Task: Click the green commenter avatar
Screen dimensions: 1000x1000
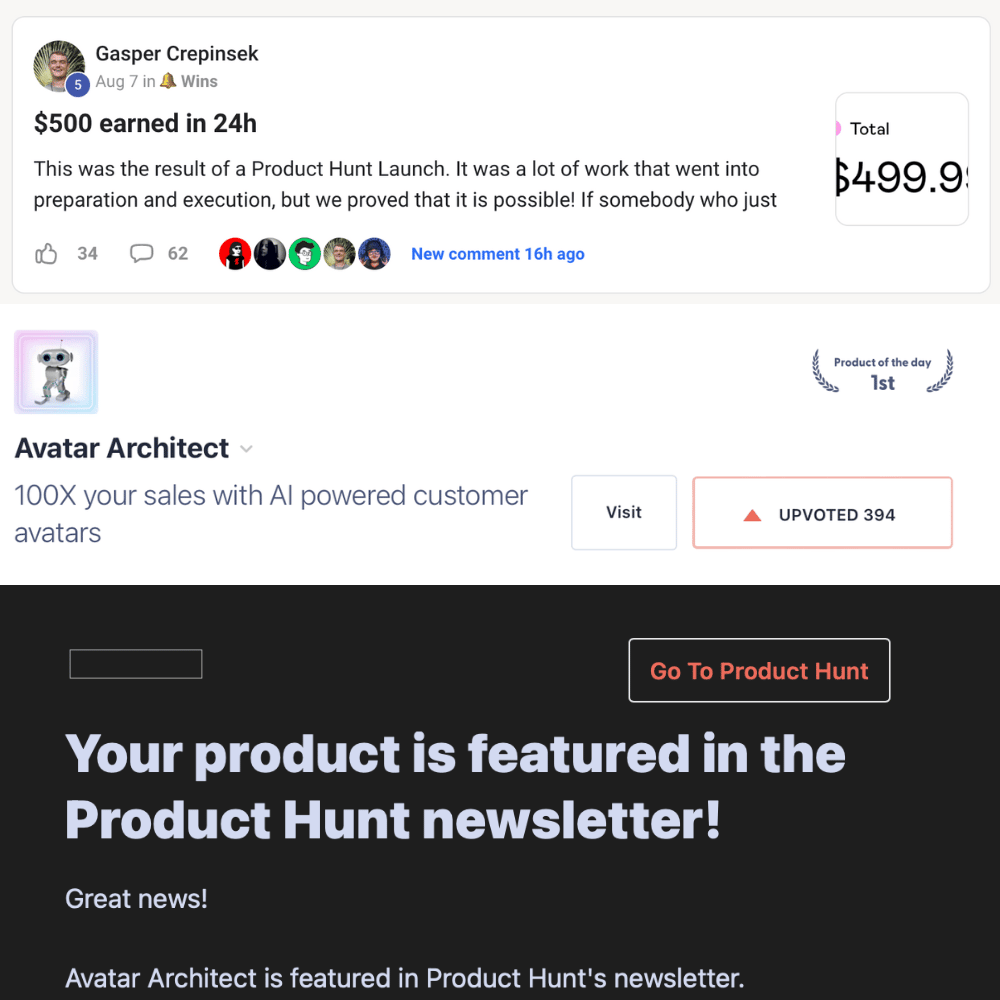Action: (304, 254)
